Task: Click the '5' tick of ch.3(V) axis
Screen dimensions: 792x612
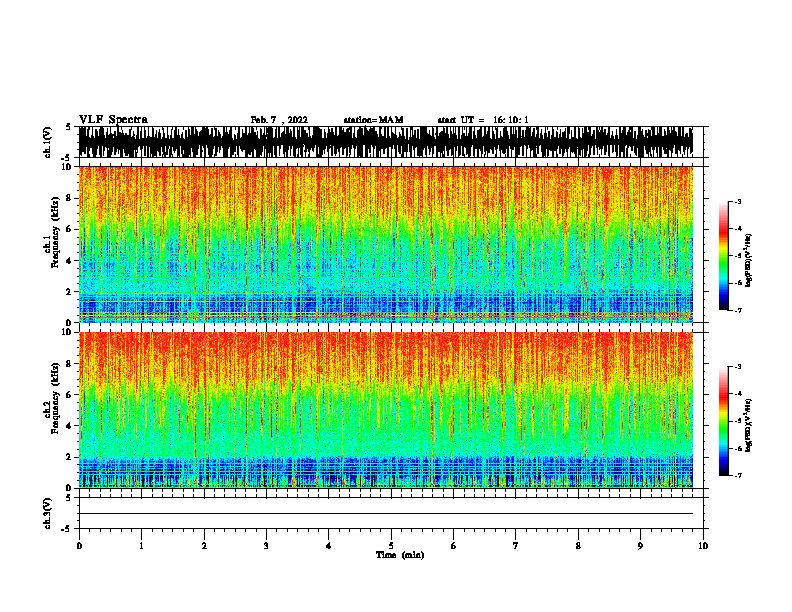Action: pyautogui.click(x=68, y=498)
